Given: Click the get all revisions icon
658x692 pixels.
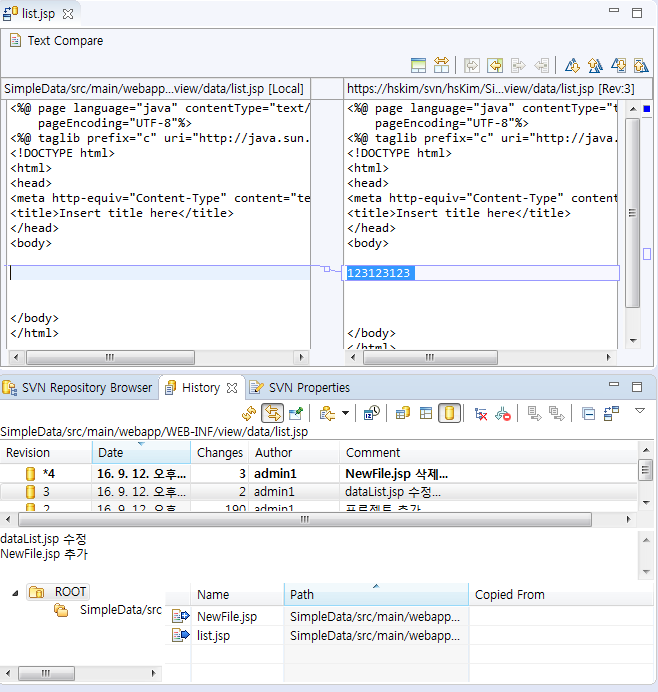Looking at the screenshot, I should (x=556, y=414).
